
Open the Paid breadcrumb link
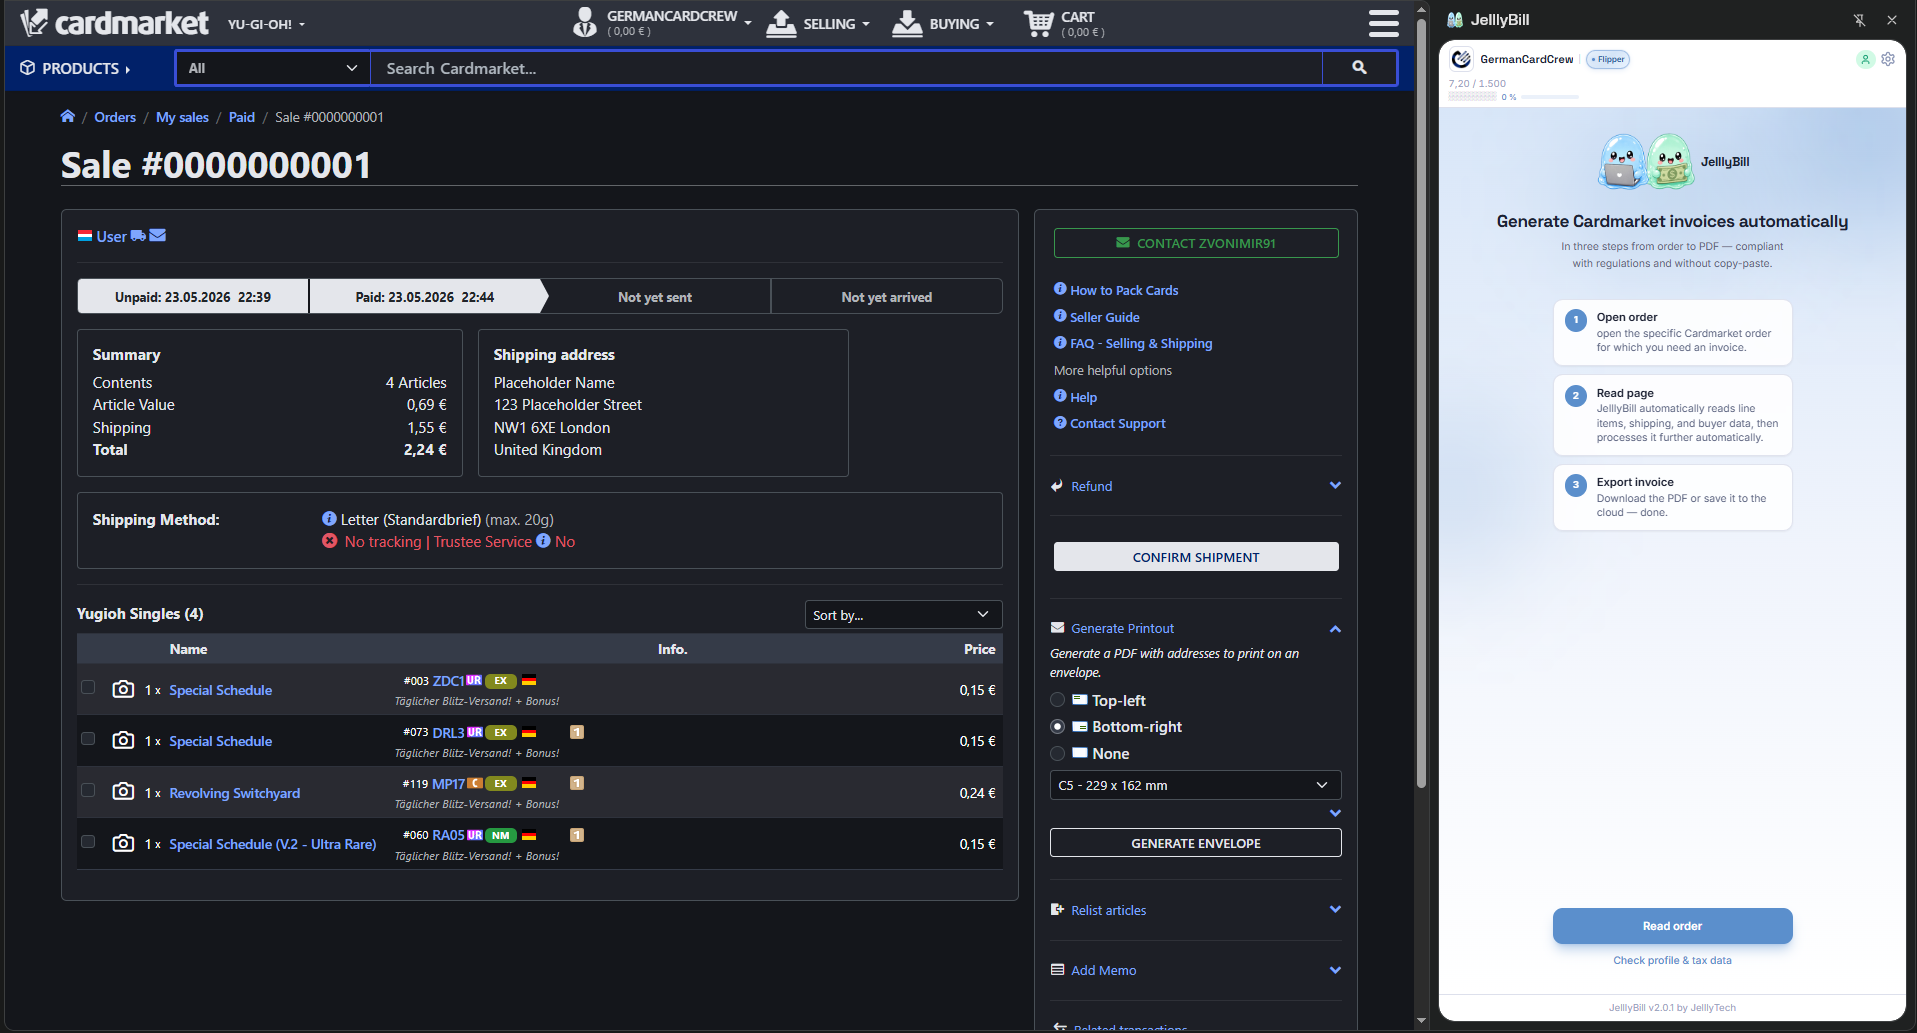tap(242, 117)
